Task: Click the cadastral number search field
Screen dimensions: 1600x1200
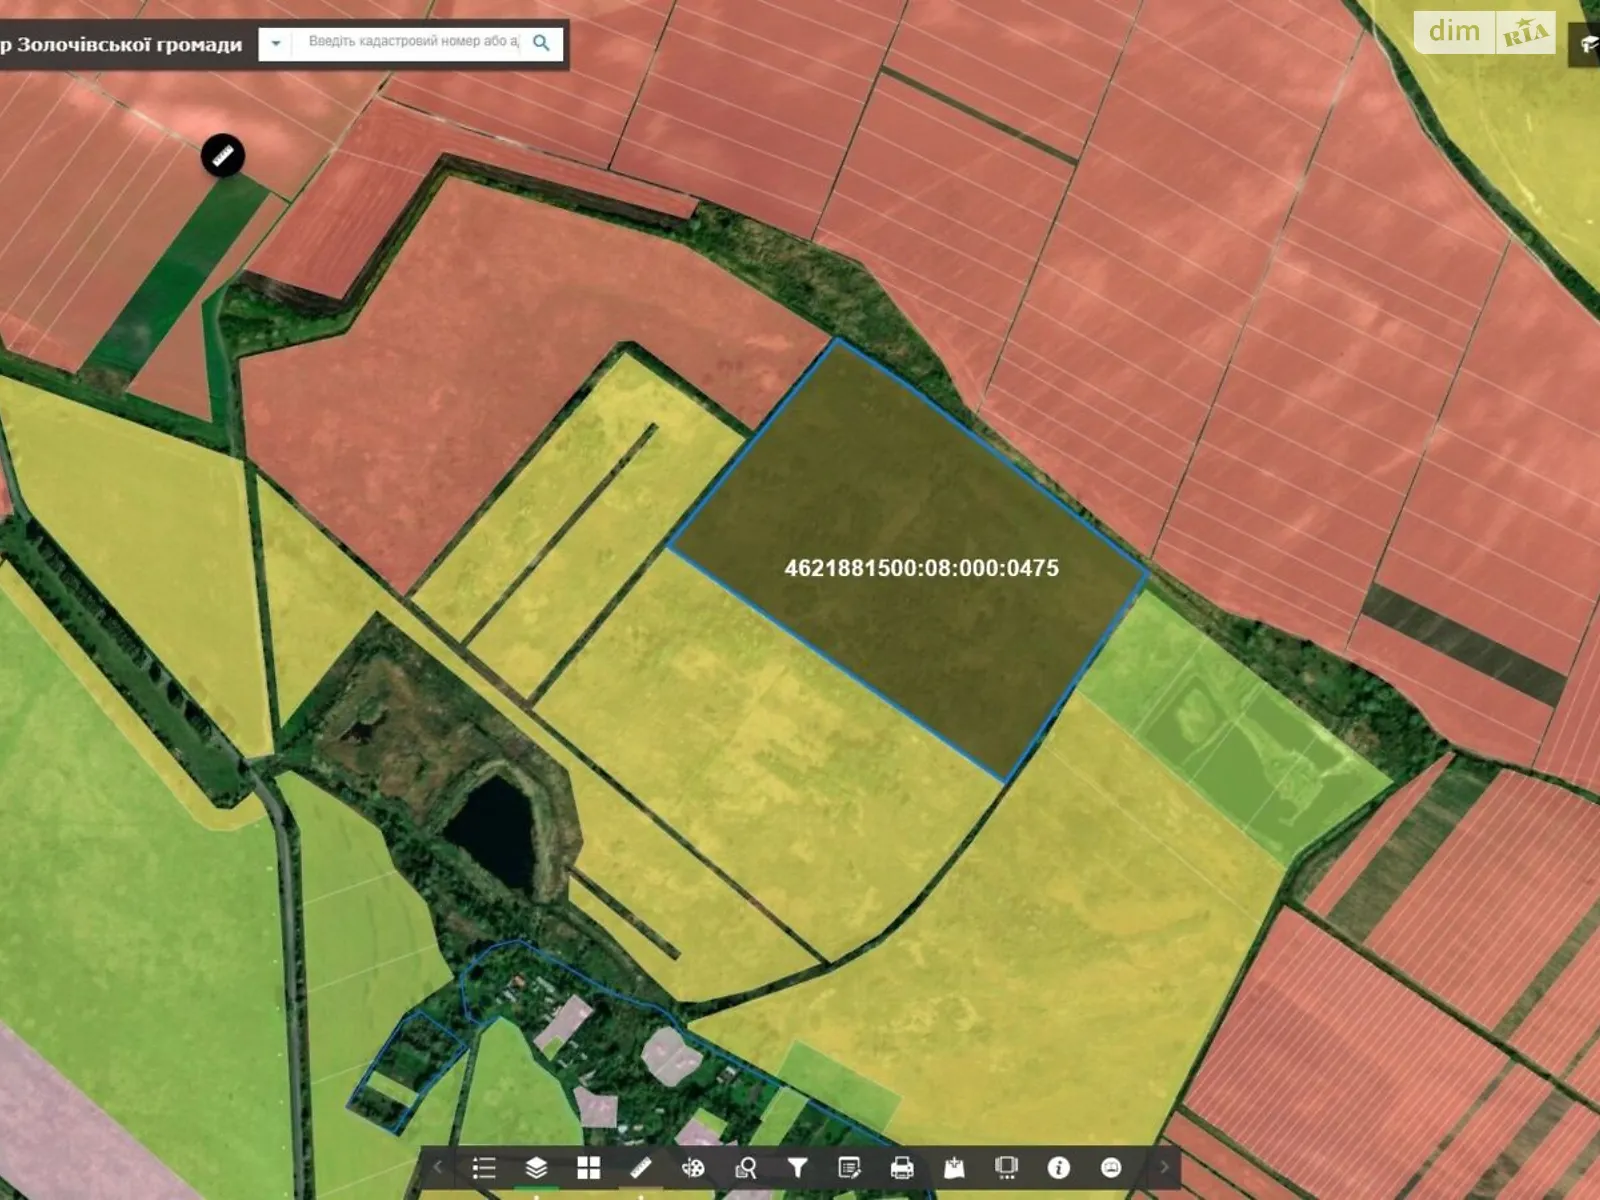Action: point(412,43)
